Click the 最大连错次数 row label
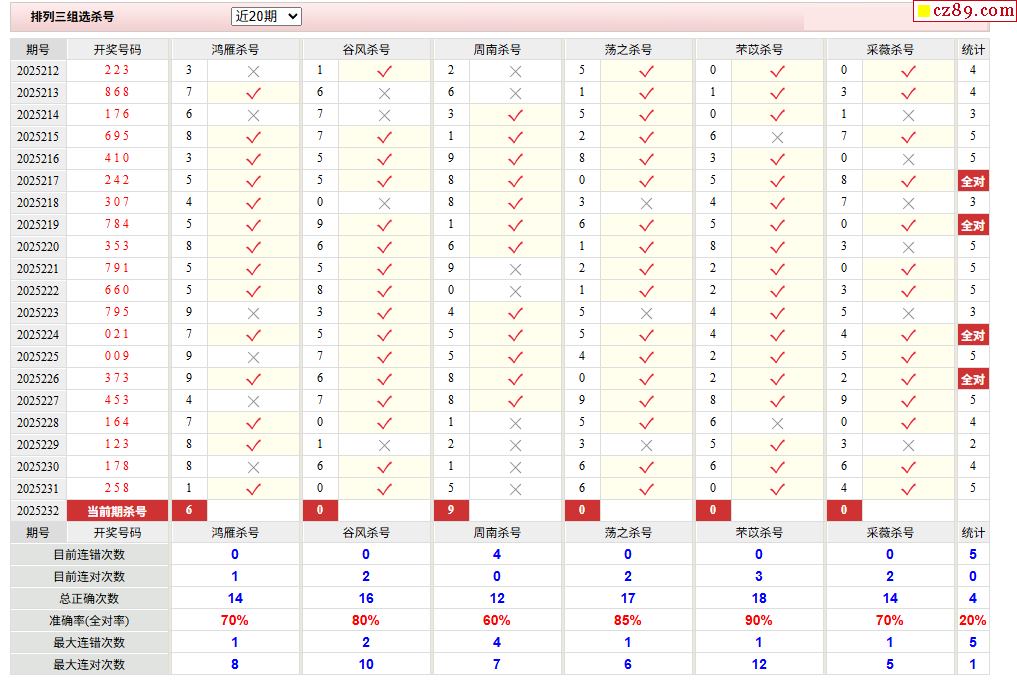 tap(89, 643)
